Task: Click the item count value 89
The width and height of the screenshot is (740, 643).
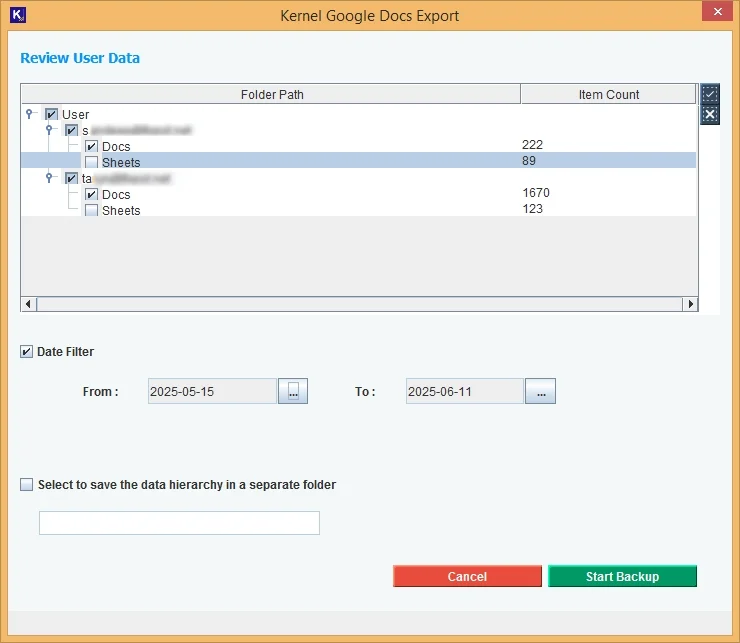Action: 529,161
